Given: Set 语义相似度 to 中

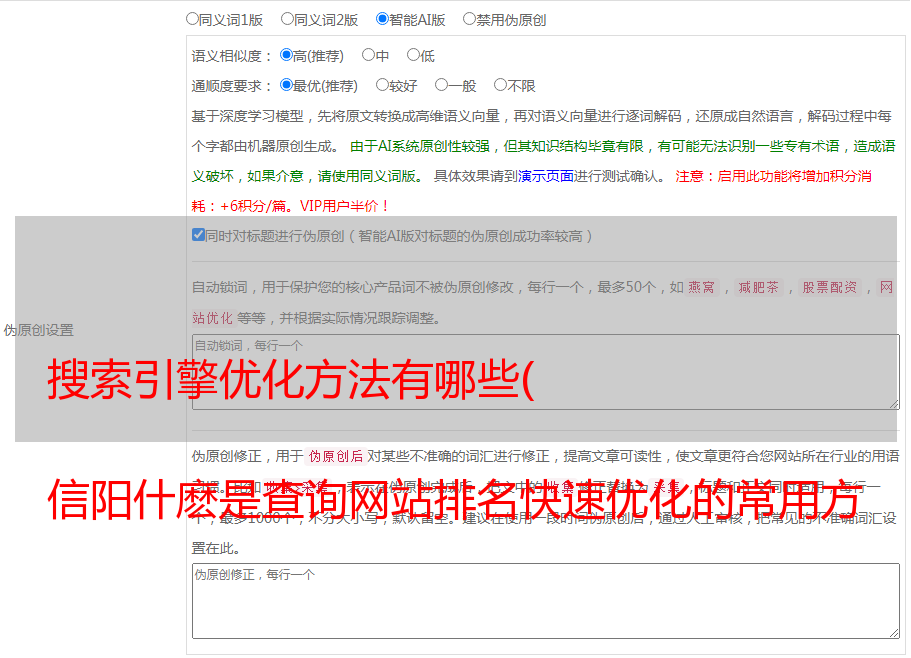Looking at the screenshot, I should 368,55.
